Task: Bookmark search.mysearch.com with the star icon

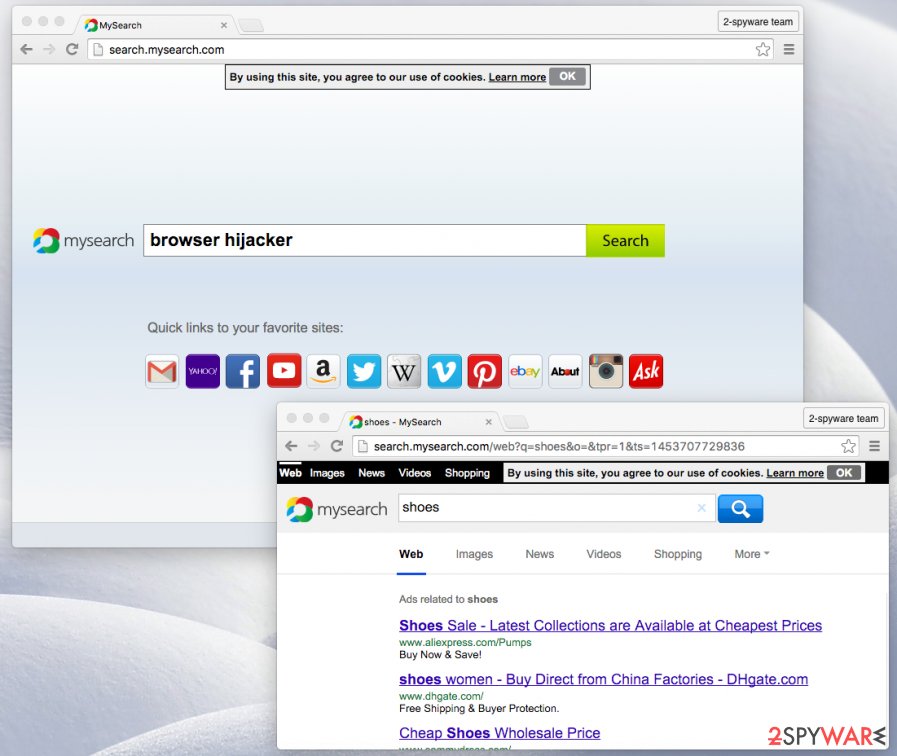Action: coord(763,50)
